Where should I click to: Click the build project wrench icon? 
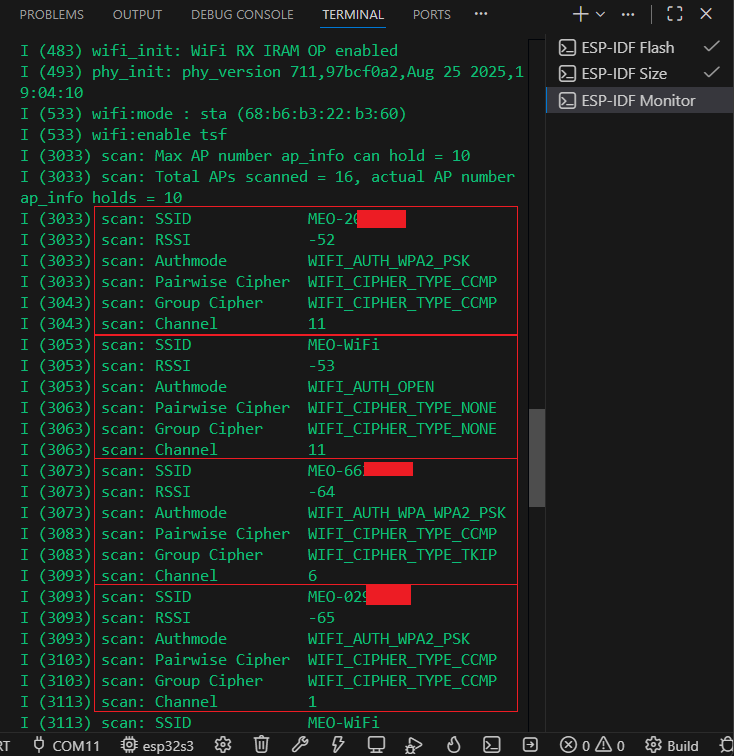coord(299,745)
